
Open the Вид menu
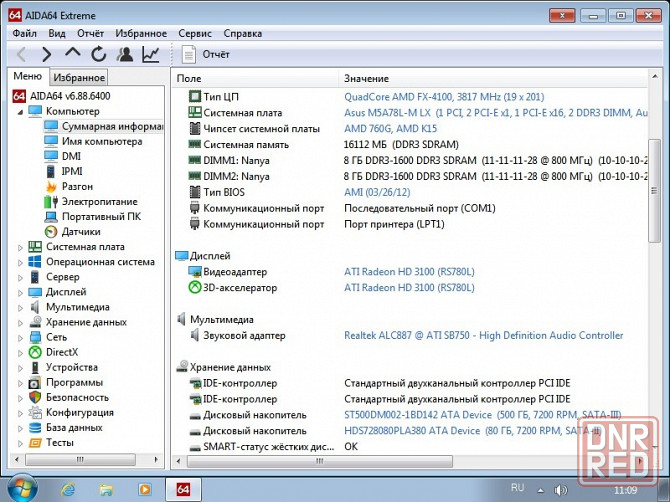(x=57, y=33)
